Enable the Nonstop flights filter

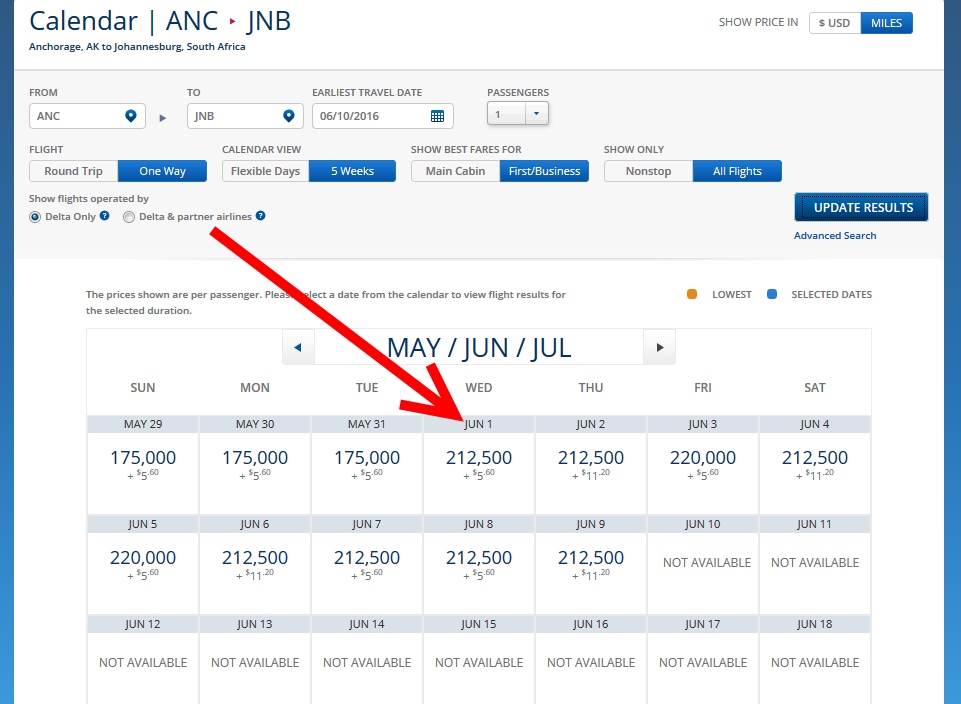pyautogui.click(x=647, y=170)
